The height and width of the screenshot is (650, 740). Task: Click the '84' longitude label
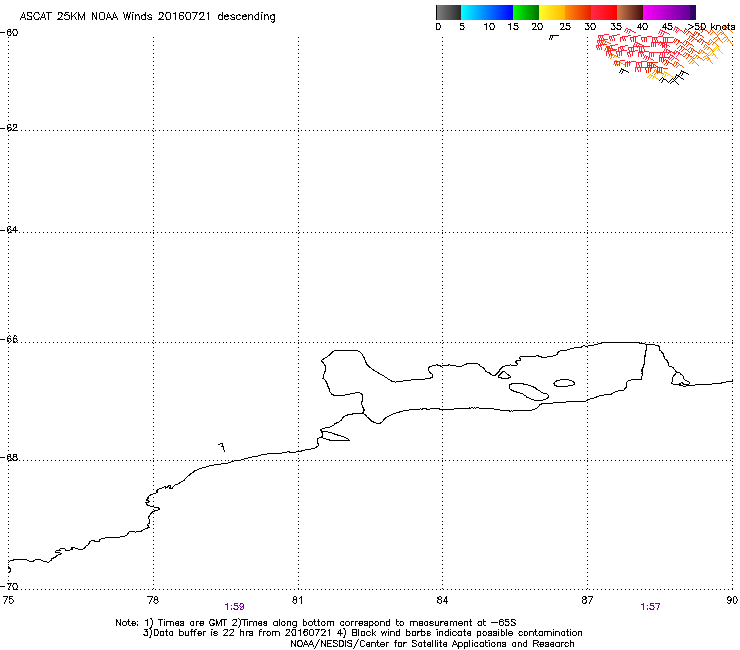point(442,600)
